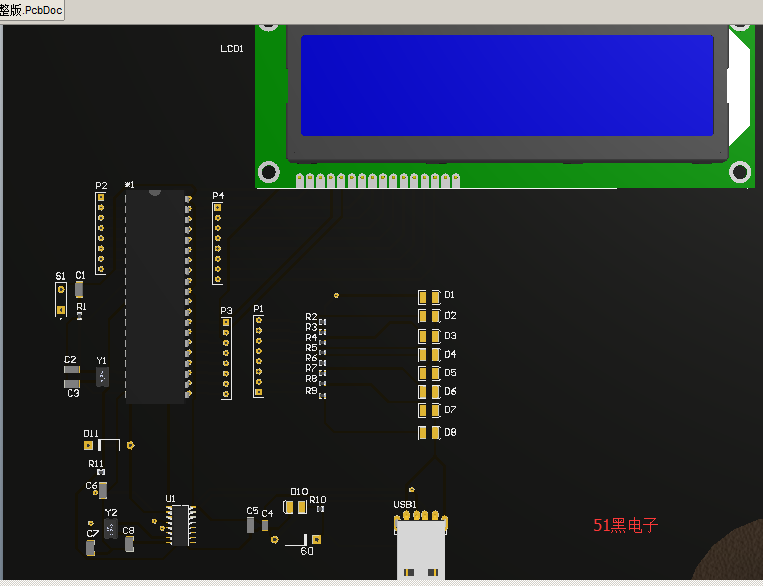The height and width of the screenshot is (586, 763).
Task: Select LED D8
Action: [429, 432]
